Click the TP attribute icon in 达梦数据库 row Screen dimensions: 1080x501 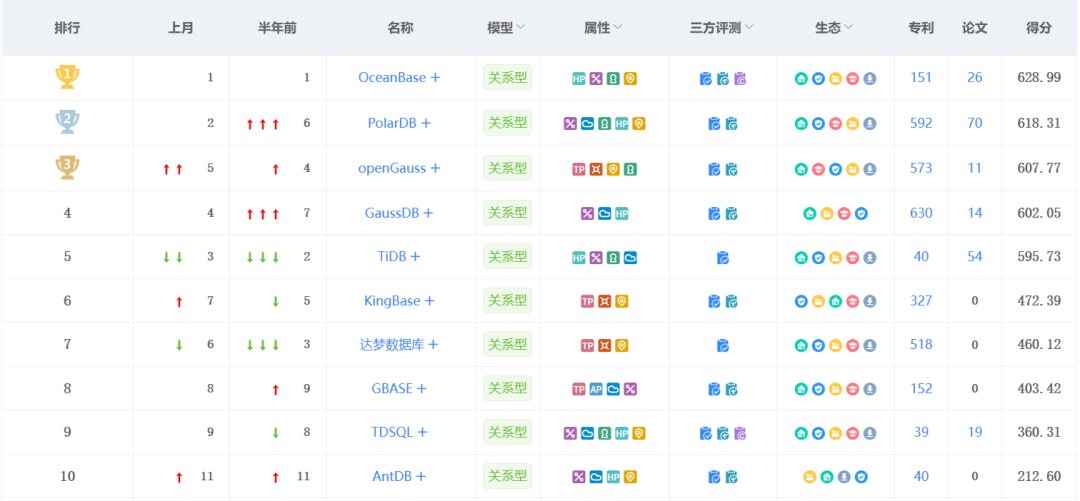587,345
